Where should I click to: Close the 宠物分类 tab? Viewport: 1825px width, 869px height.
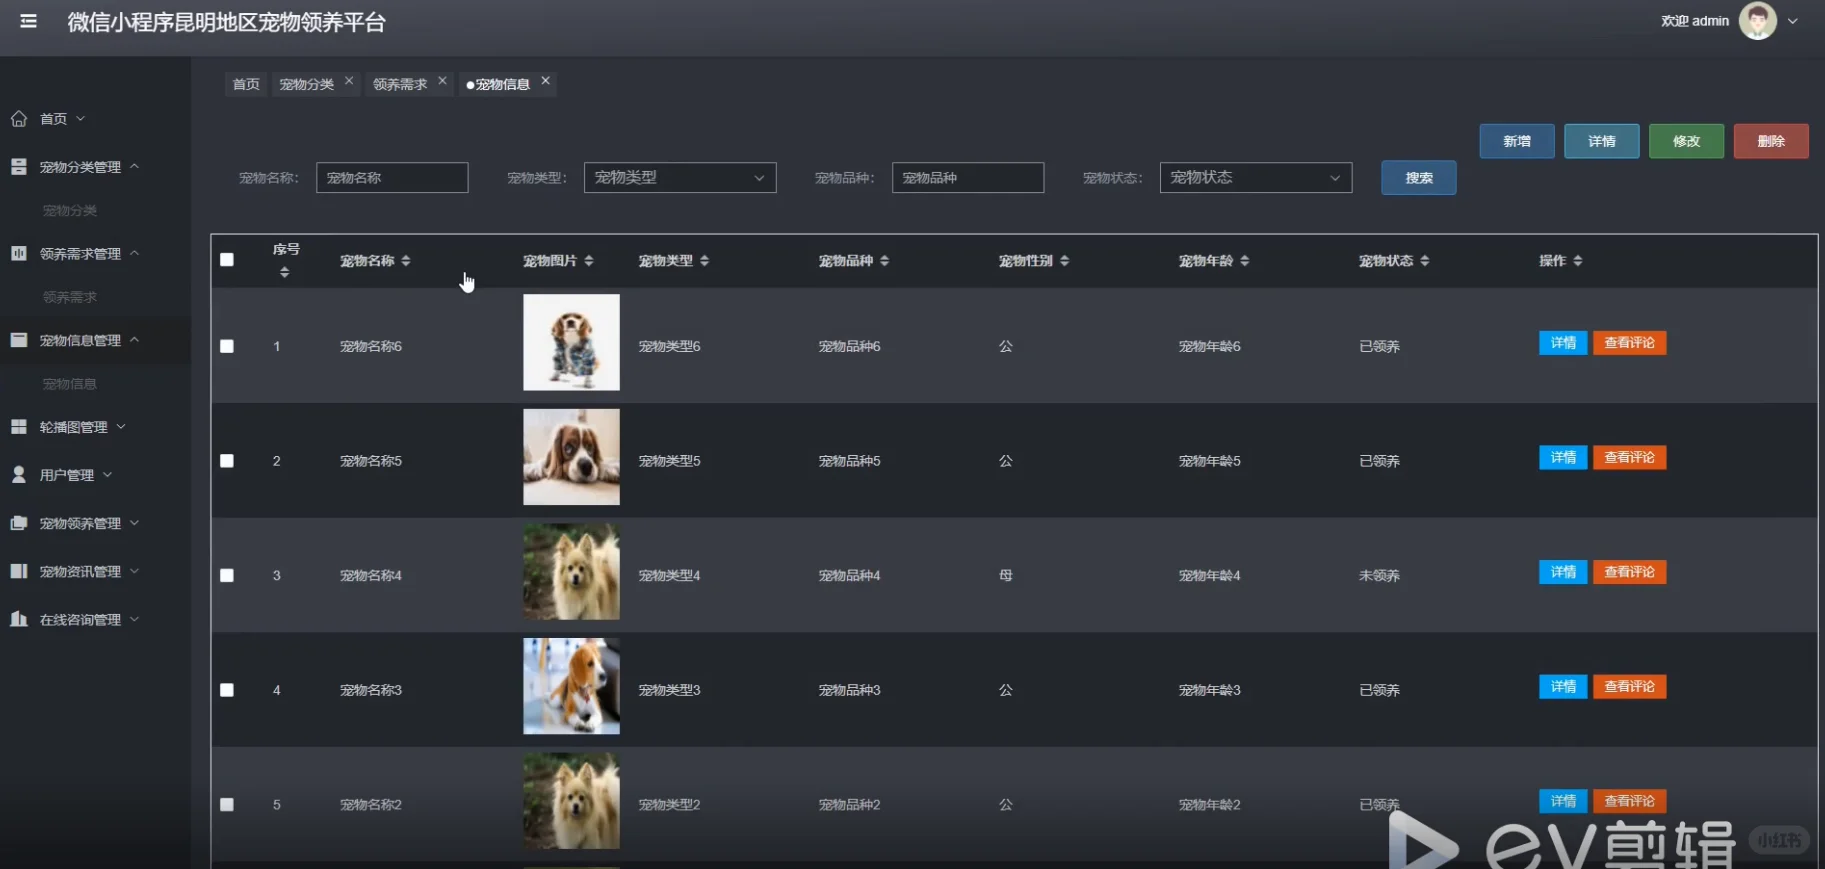349,81
